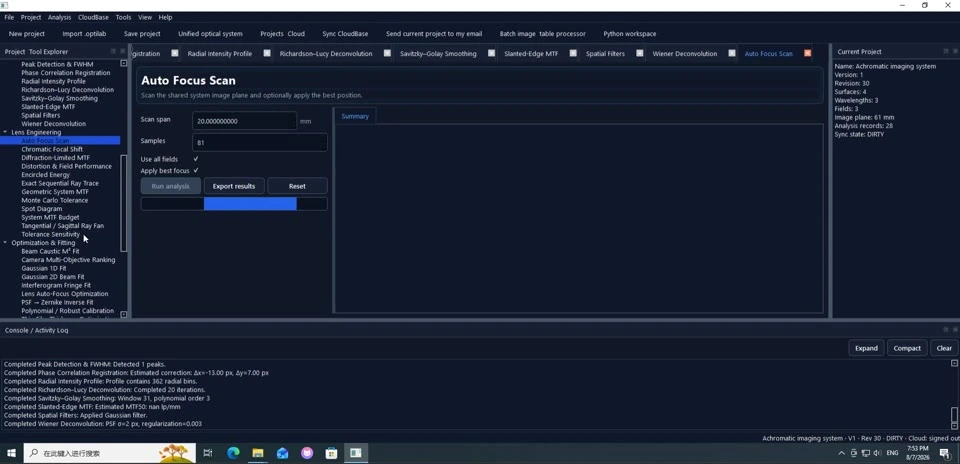
Task: Close the Savitzky–Golay Smoothing tab
Action: tap(491, 53)
